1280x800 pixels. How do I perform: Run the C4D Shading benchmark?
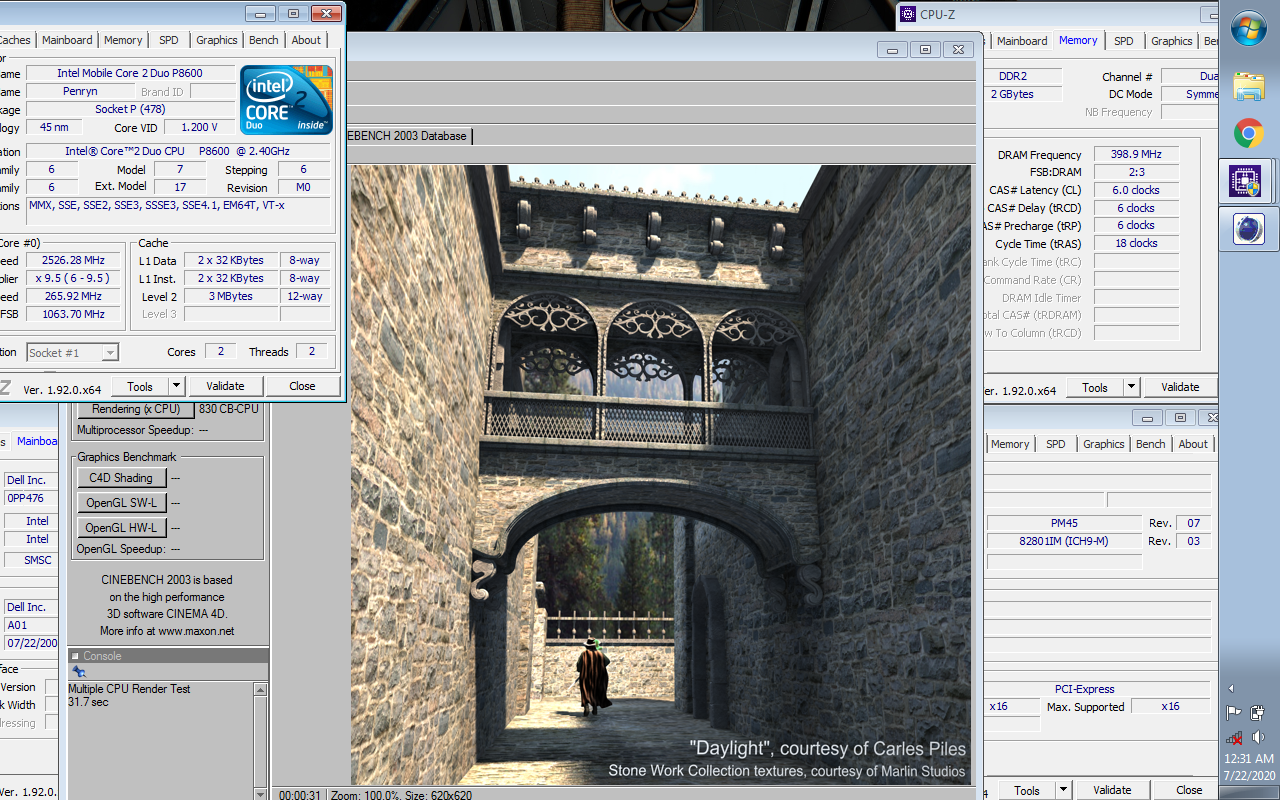click(x=121, y=478)
